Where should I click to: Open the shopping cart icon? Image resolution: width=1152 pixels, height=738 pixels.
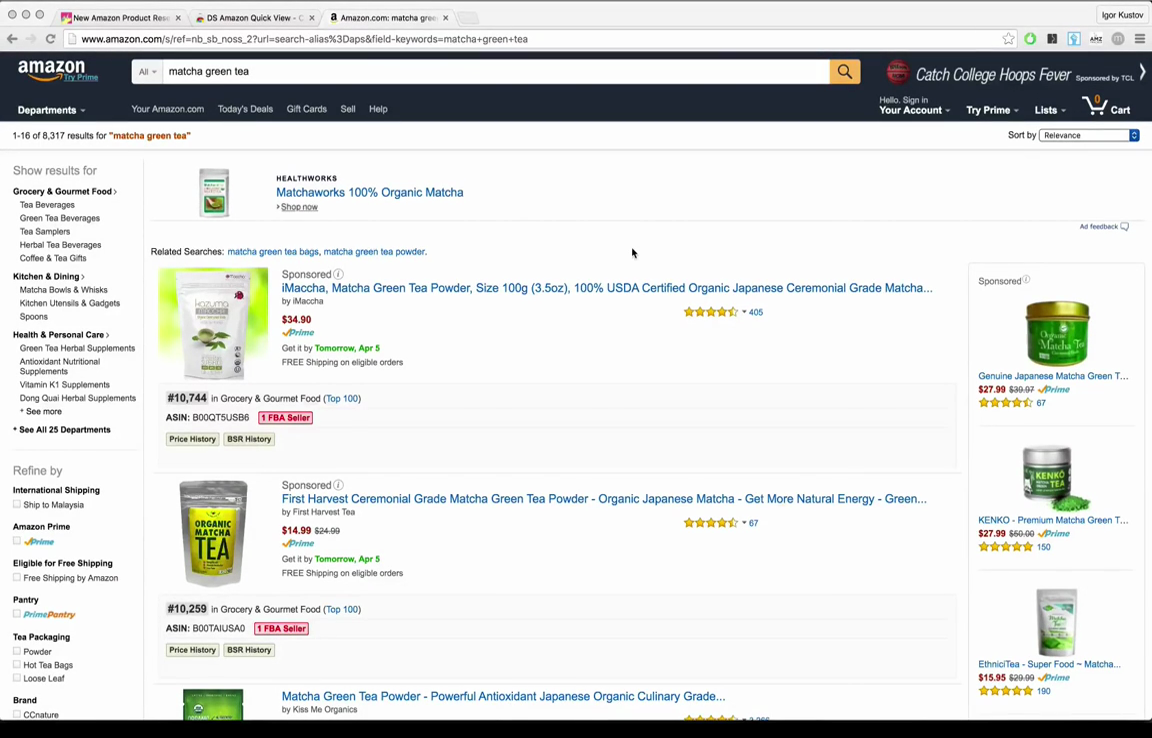[1095, 106]
